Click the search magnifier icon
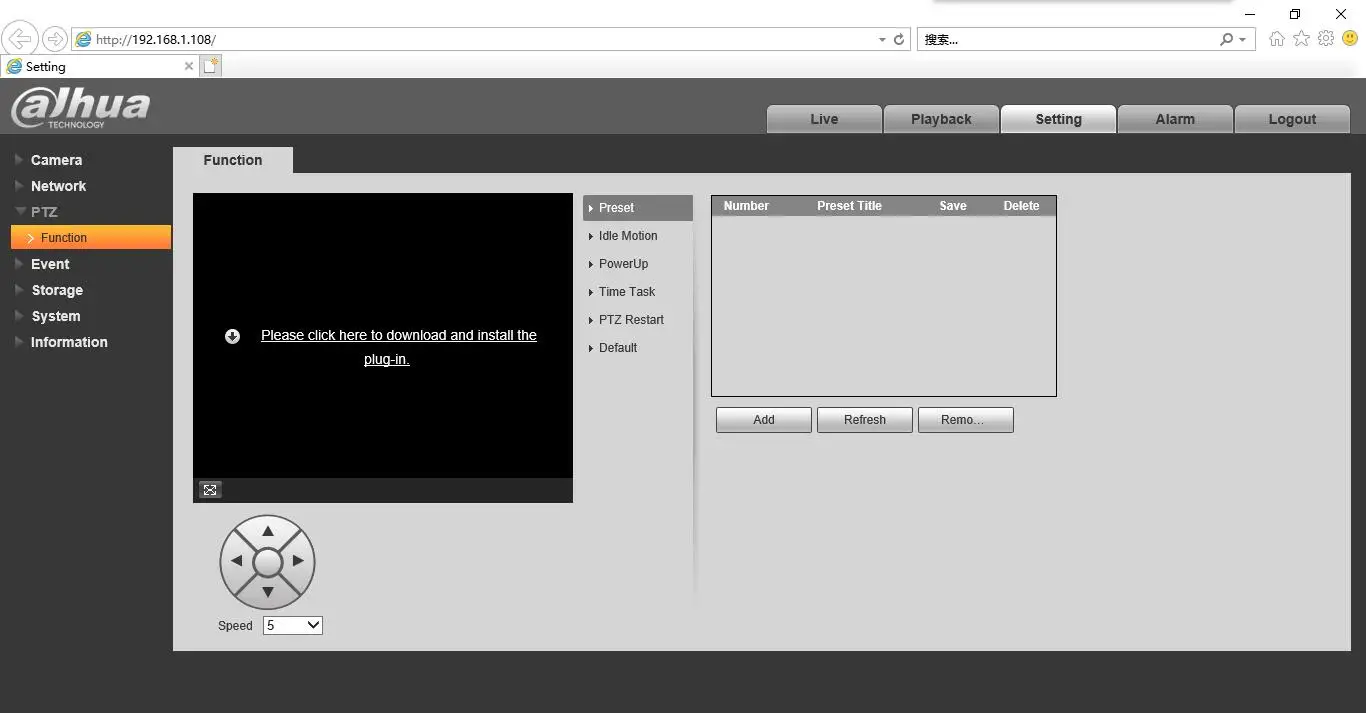Screen dimensions: 1366x713 (x=1226, y=39)
